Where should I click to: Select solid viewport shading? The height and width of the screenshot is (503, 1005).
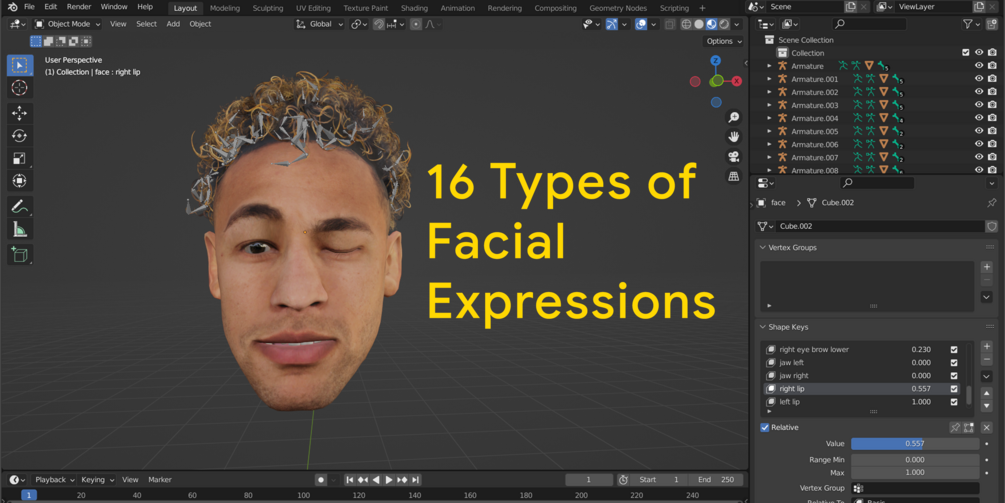click(x=699, y=24)
